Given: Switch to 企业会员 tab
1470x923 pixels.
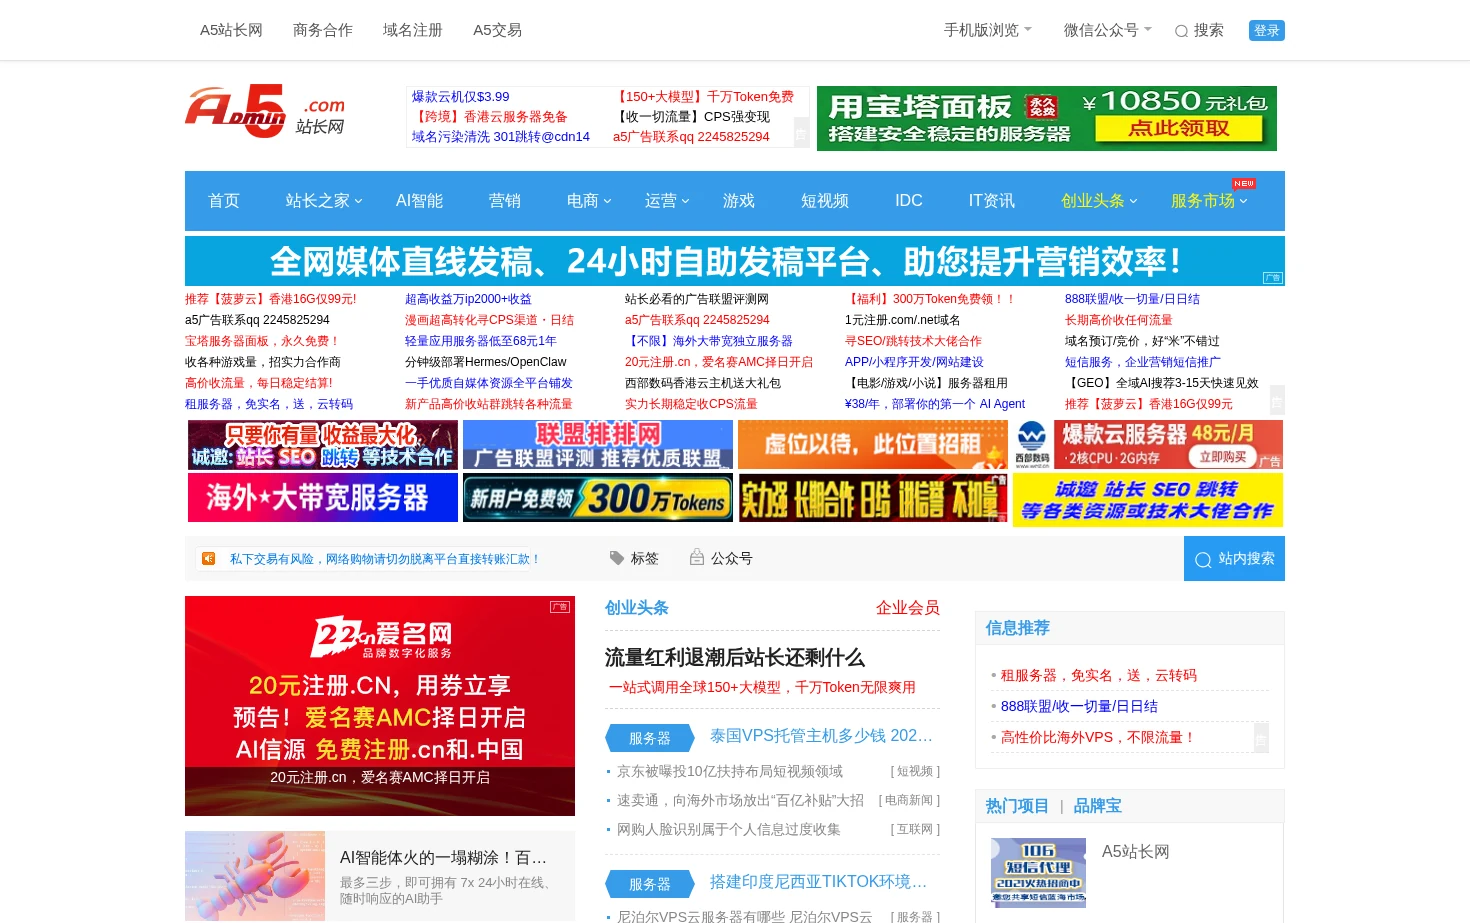Looking at the screenshot, I should click(908, 608).
